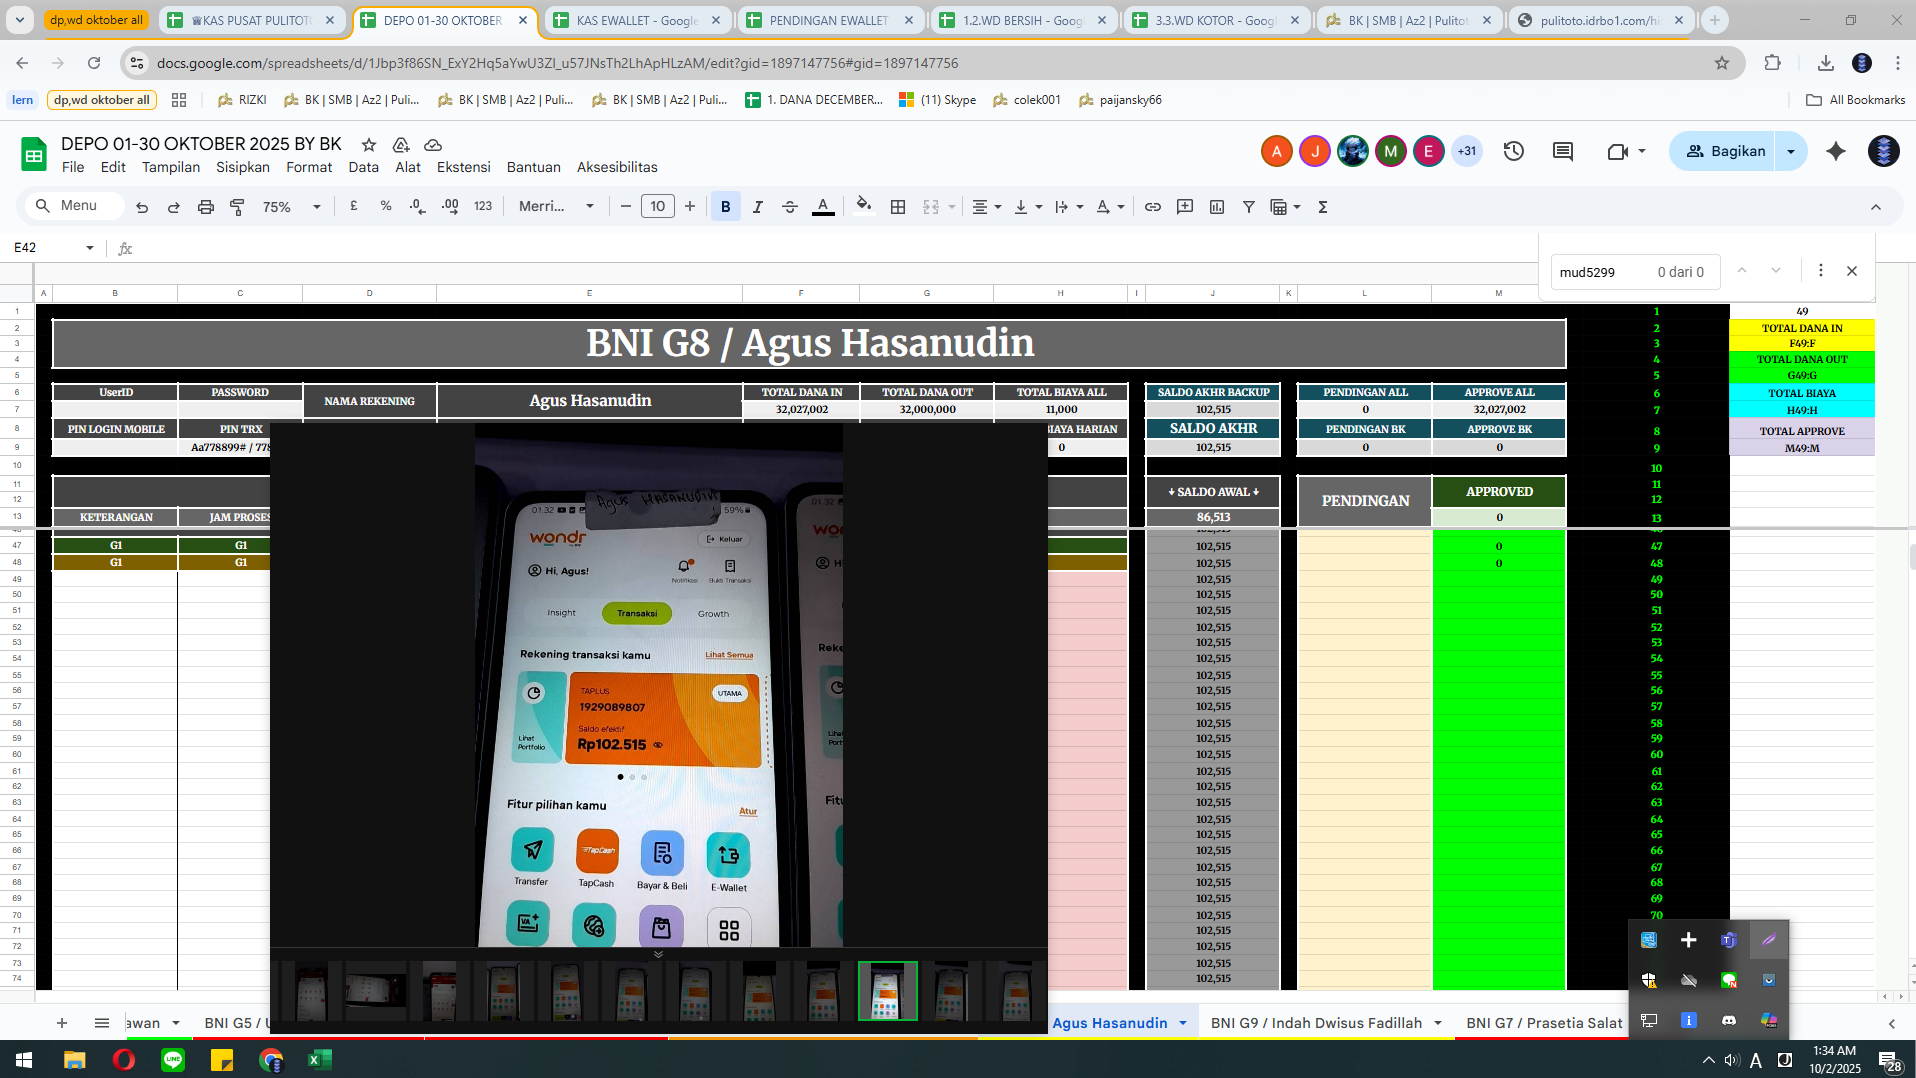This screenshot has width=1916, height=1078.
Task: Switch to KAS EWALLET browser tab
Action: click(637, 20)
